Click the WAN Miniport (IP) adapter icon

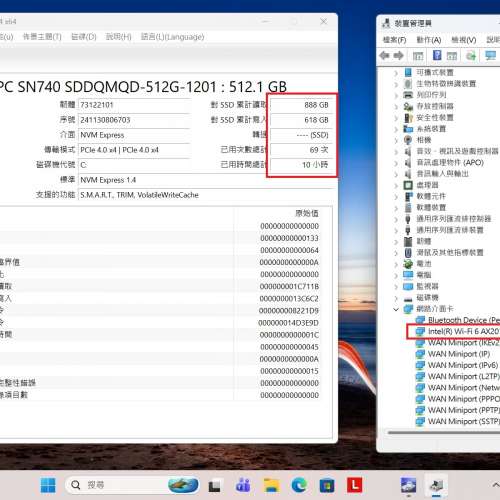click(420, 354)
